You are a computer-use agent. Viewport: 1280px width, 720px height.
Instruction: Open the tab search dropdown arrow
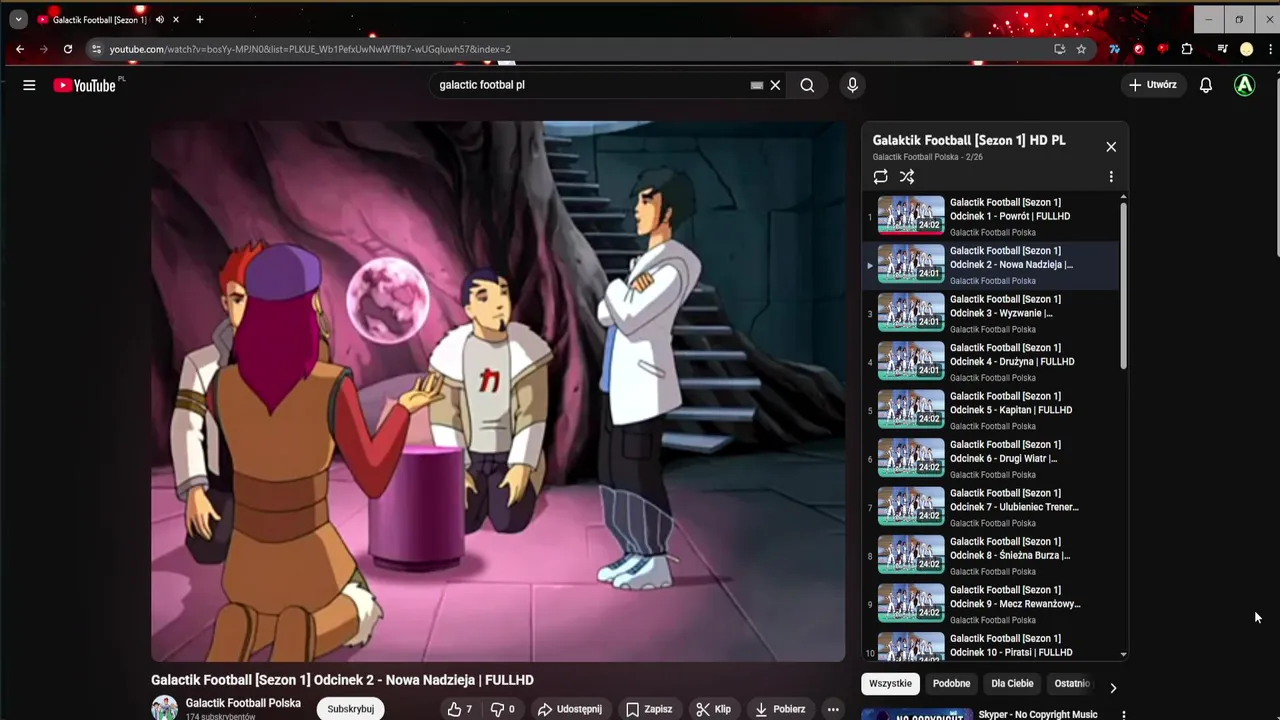click(18, 20)
